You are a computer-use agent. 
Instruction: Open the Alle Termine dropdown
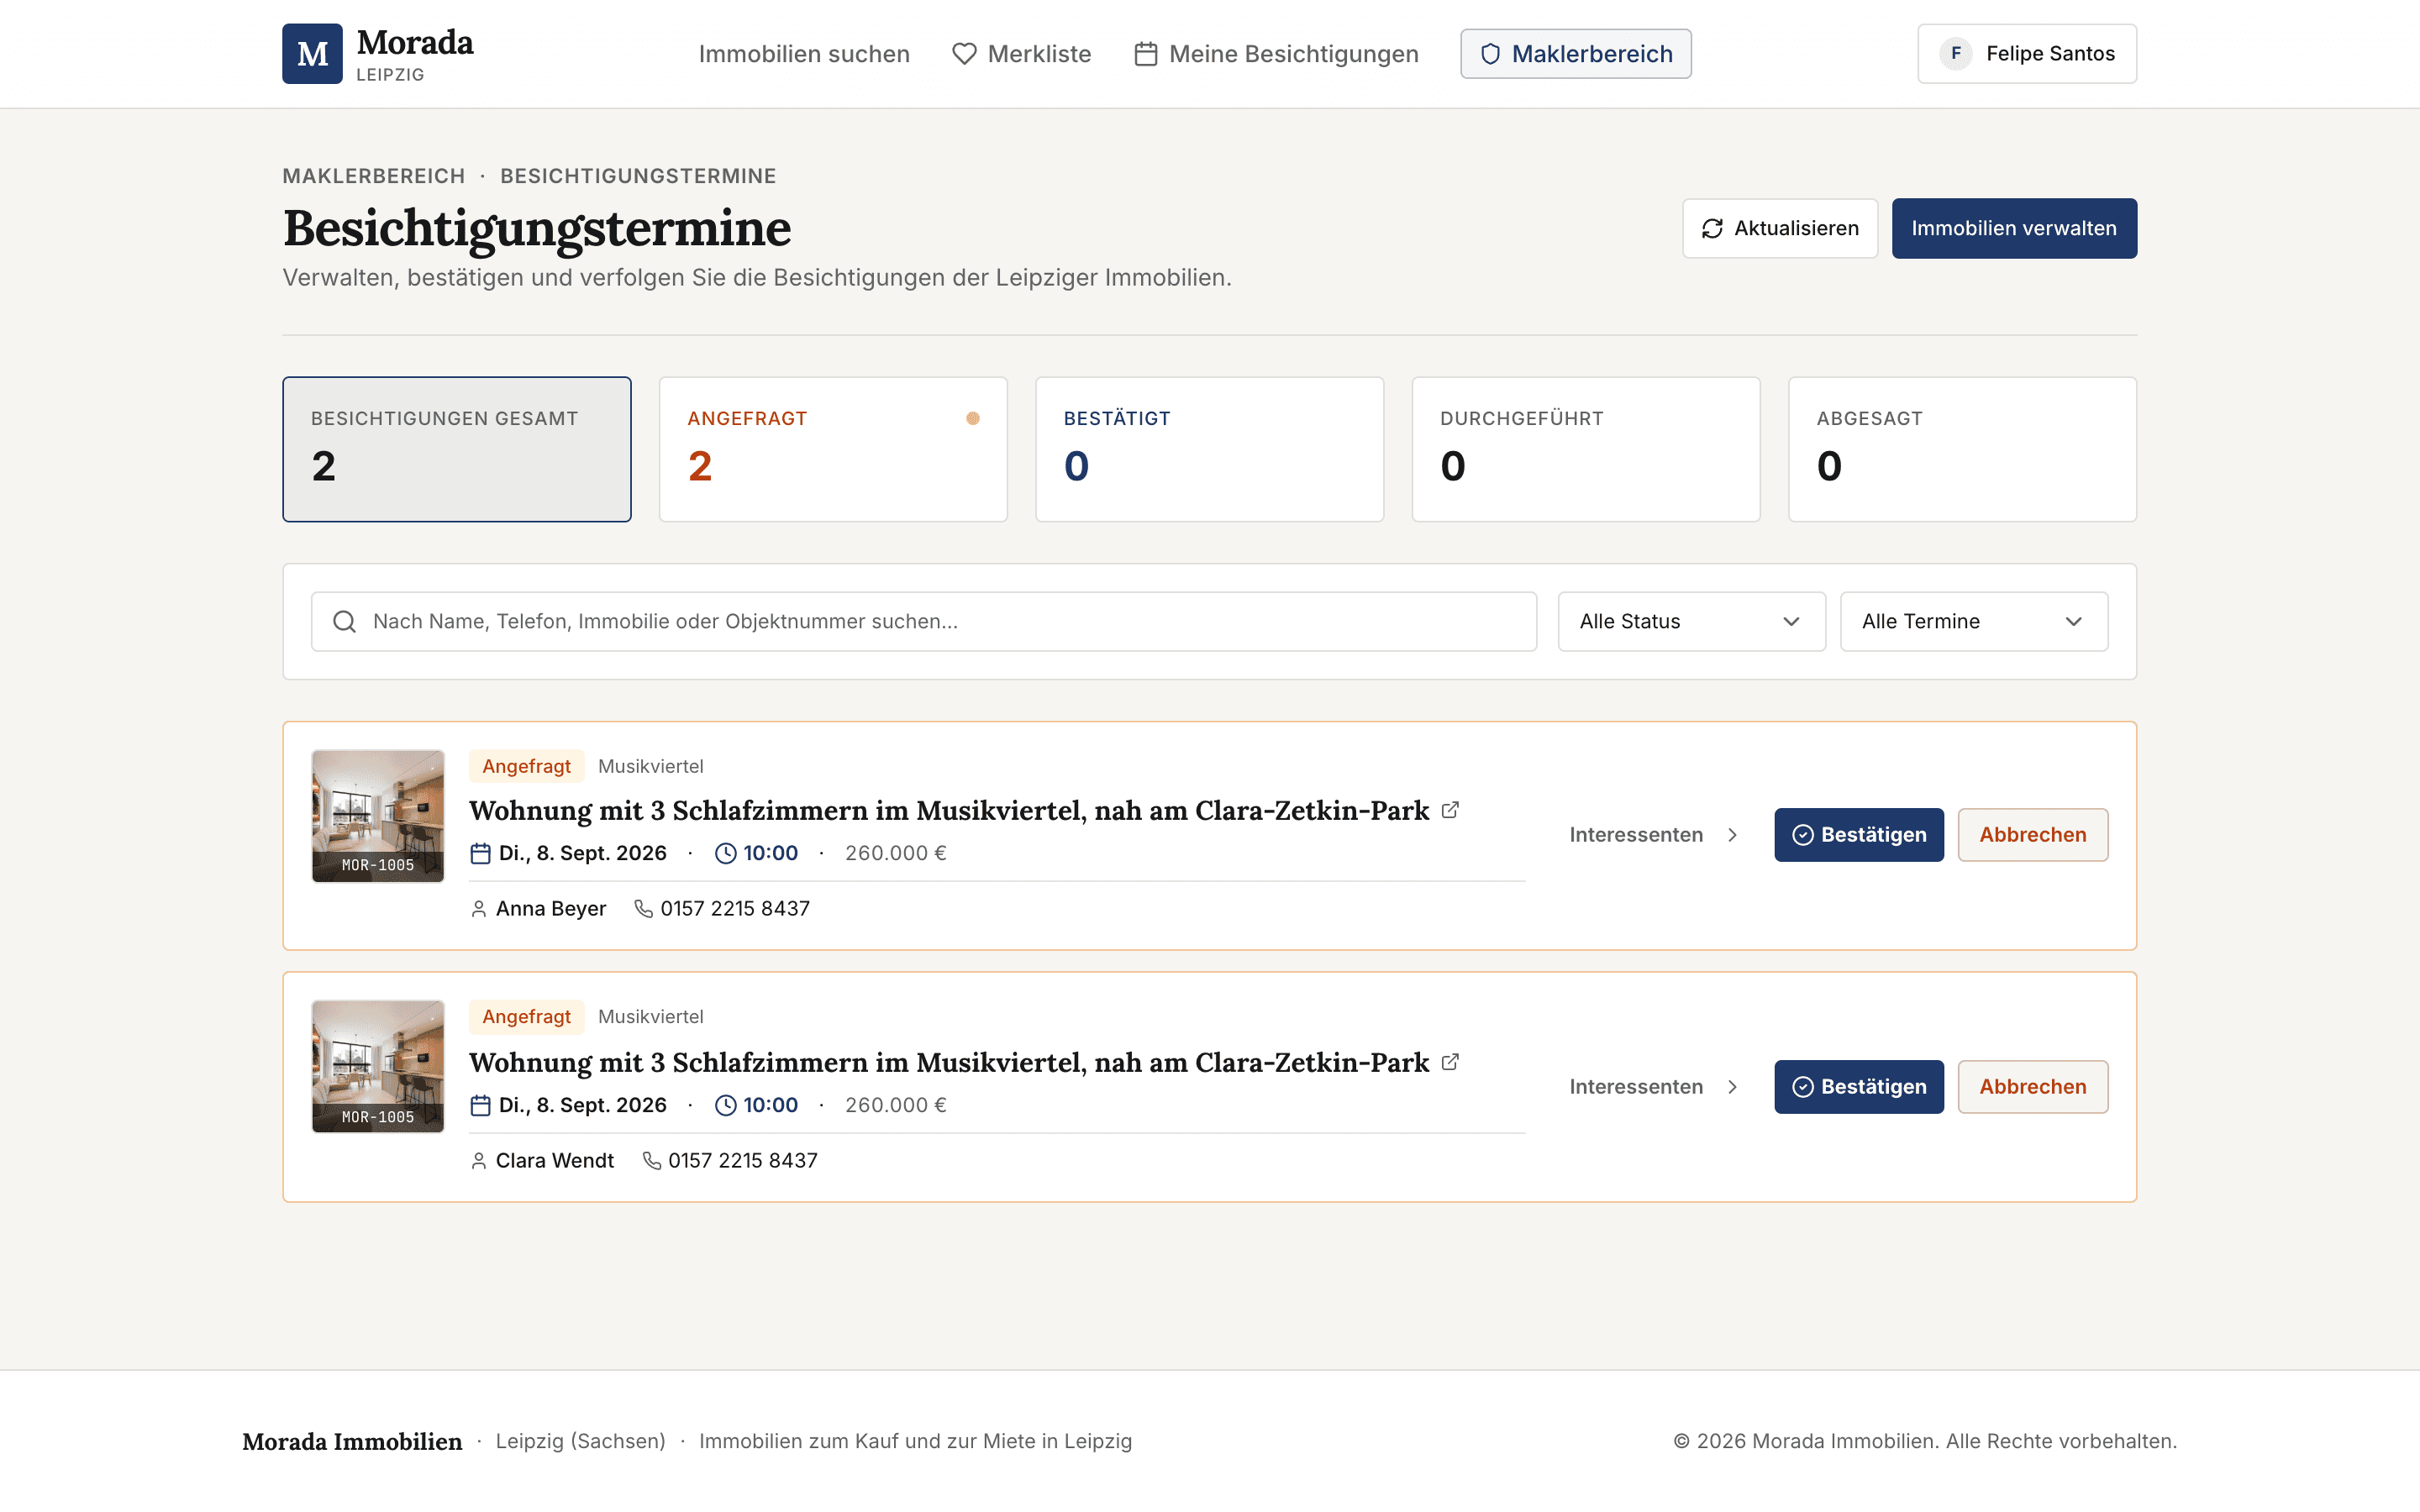click(1974, 622)
